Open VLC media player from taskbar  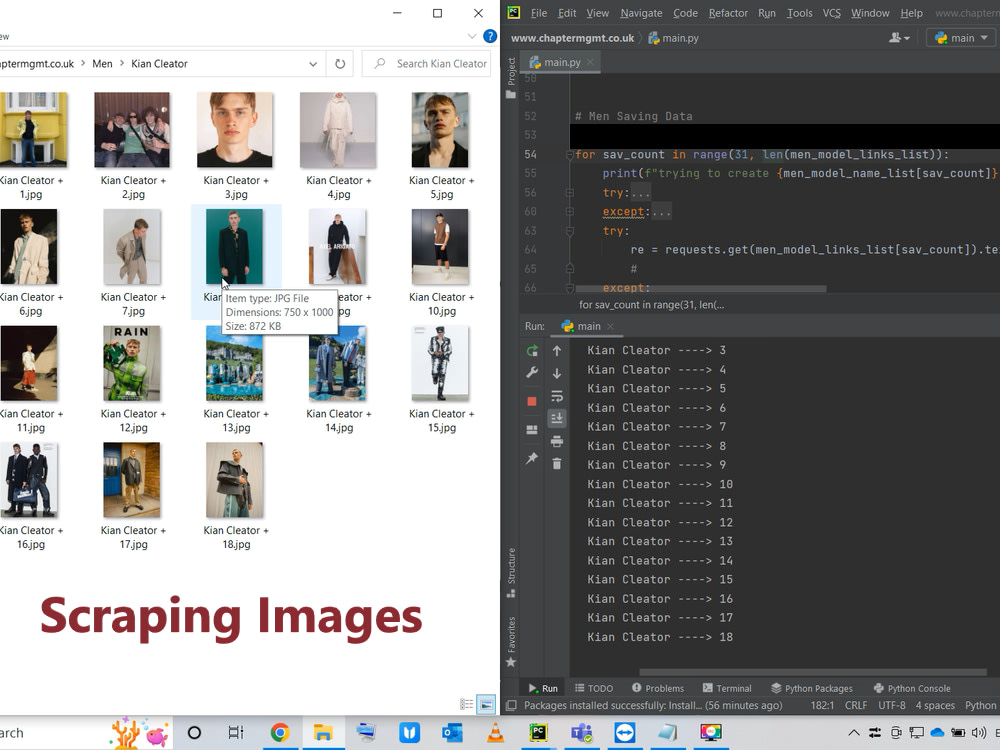(x=495, y=733)
